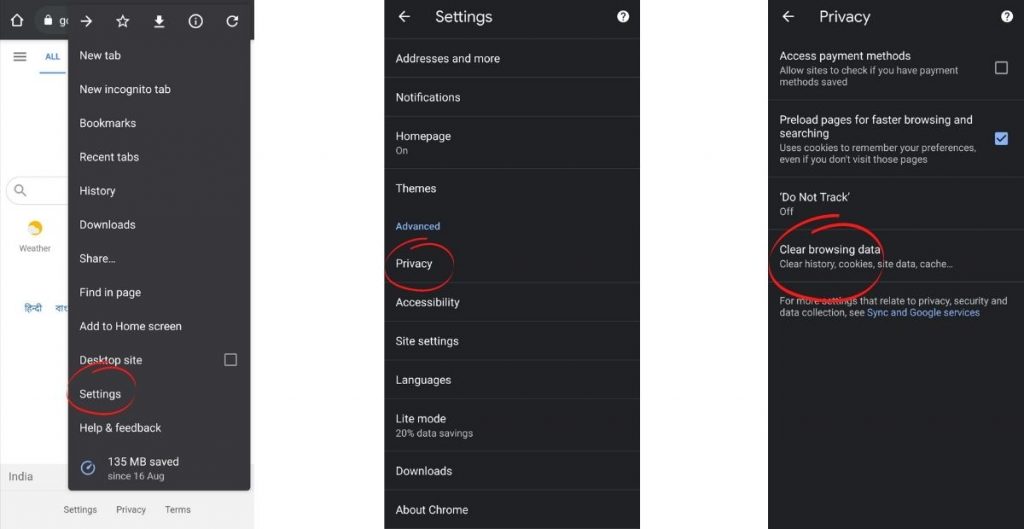This screenshot has height=529, width=1024.
Task: Open the hamburger menu on Google page
Action: (x=19, y=57)
